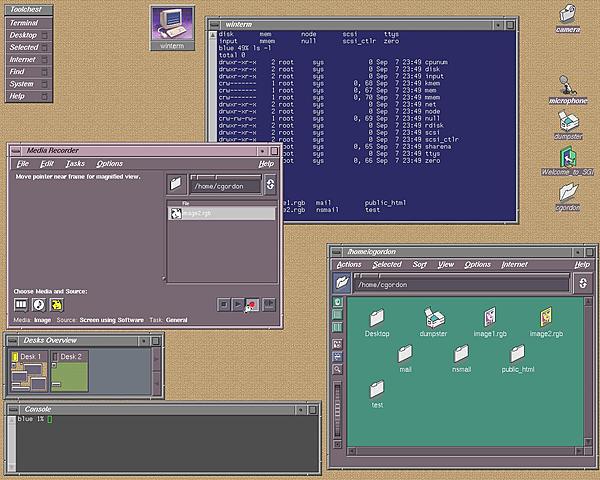Image resolution: width=600 pixels, height=480 pixels.
Task: Click the Desk 1 indicator in Desks Overview
Action: pos(15,357)
